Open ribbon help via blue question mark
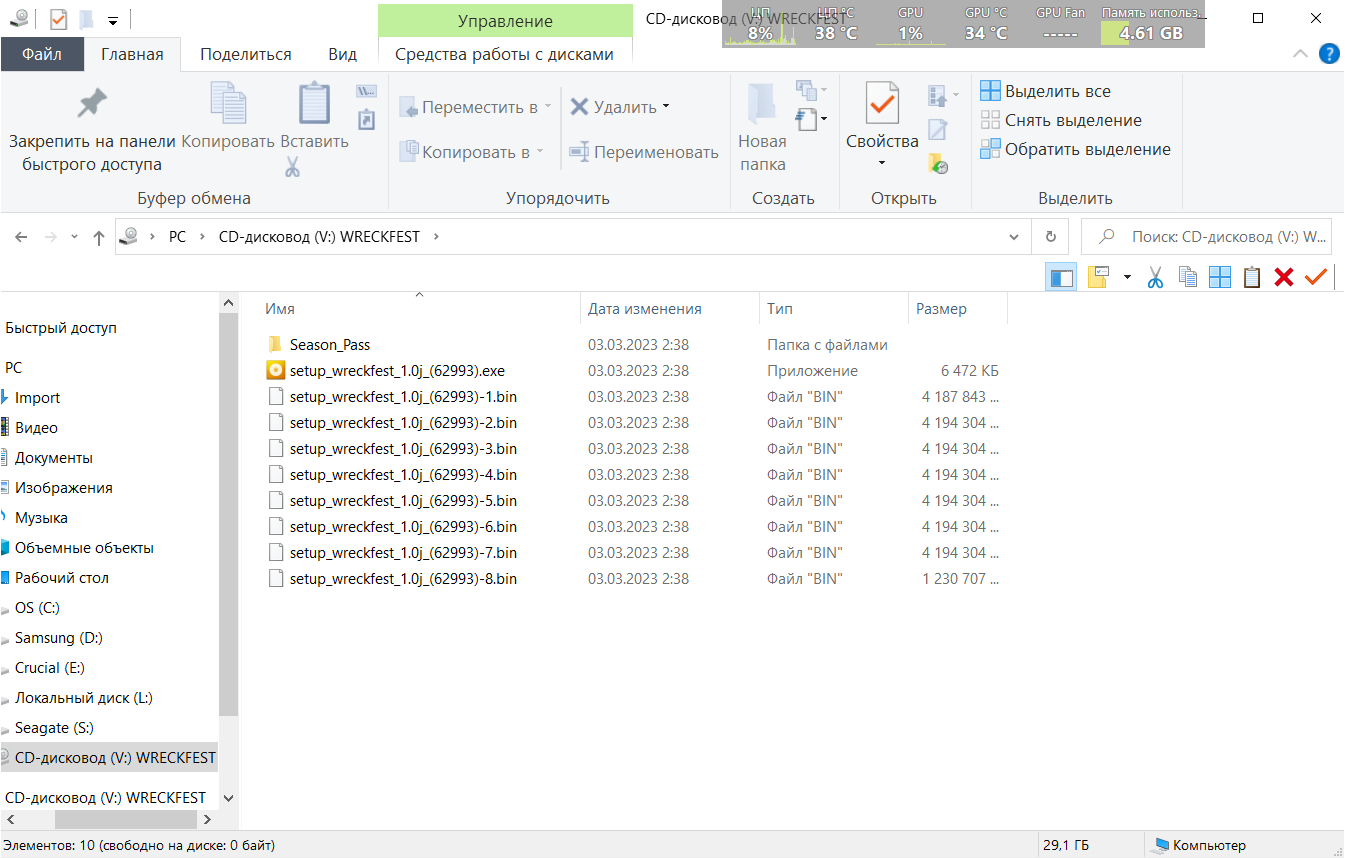 [x=1330, y=54]
